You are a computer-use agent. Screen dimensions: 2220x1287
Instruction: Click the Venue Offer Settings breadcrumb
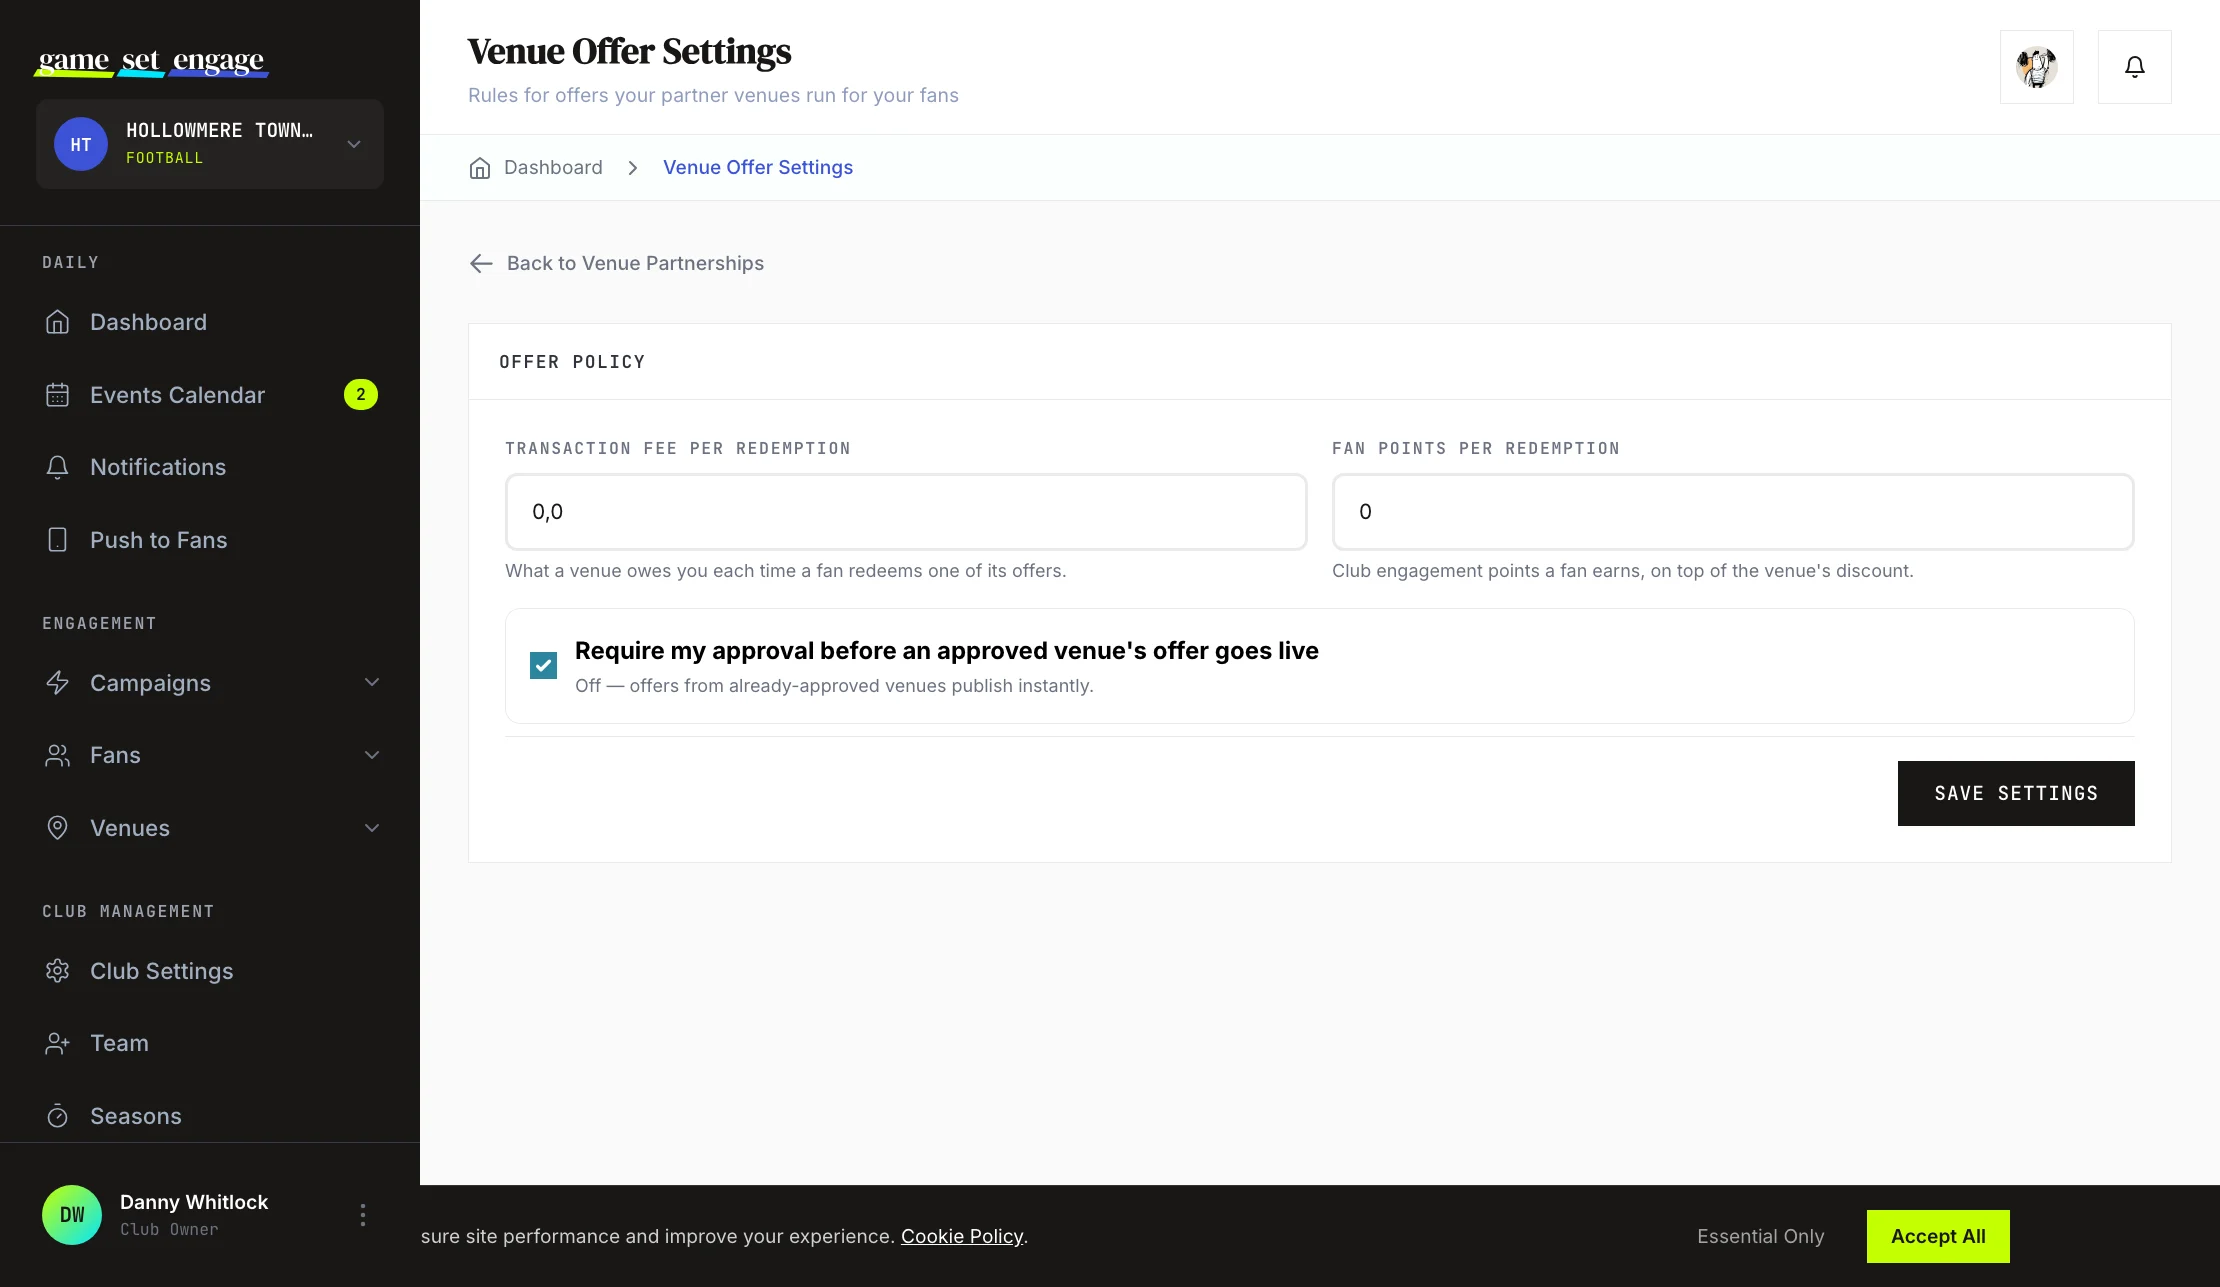click(x=758, y=167)
